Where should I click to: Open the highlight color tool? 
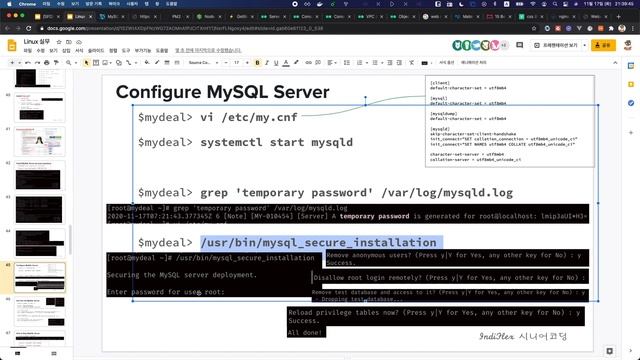(296, 63)
